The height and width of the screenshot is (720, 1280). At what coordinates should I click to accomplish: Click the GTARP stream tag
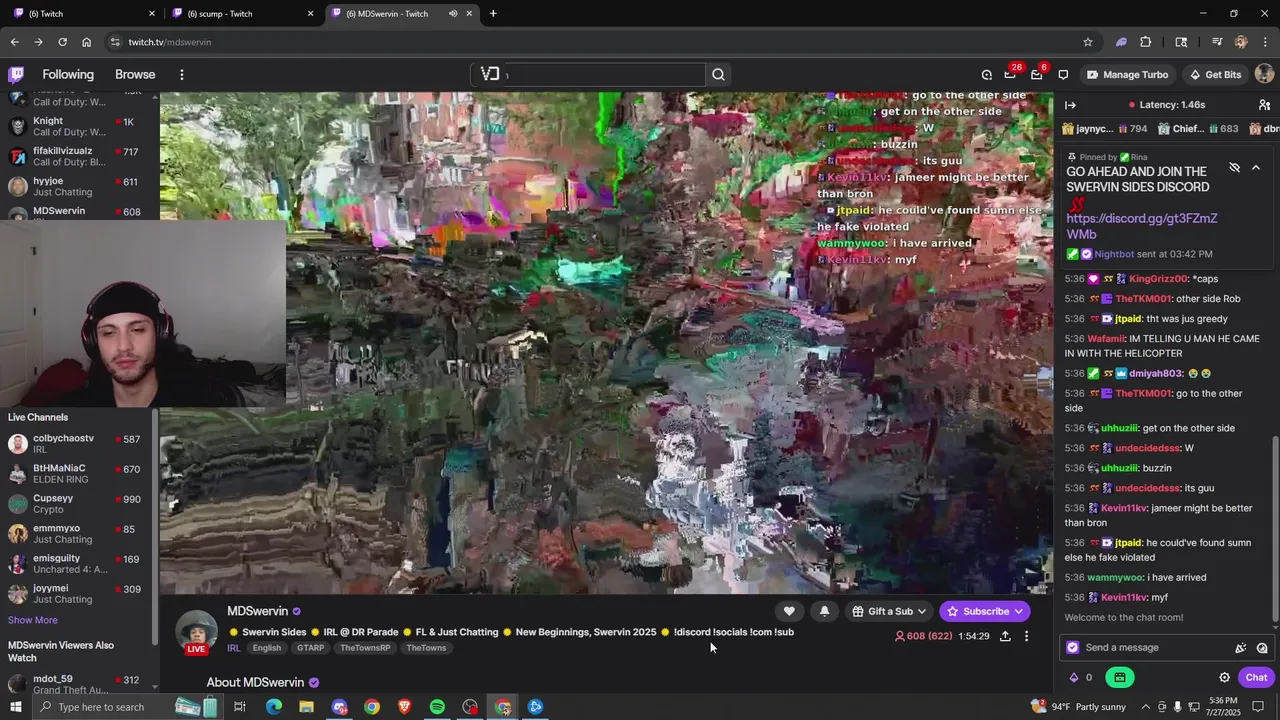click(x=310, y=648)
